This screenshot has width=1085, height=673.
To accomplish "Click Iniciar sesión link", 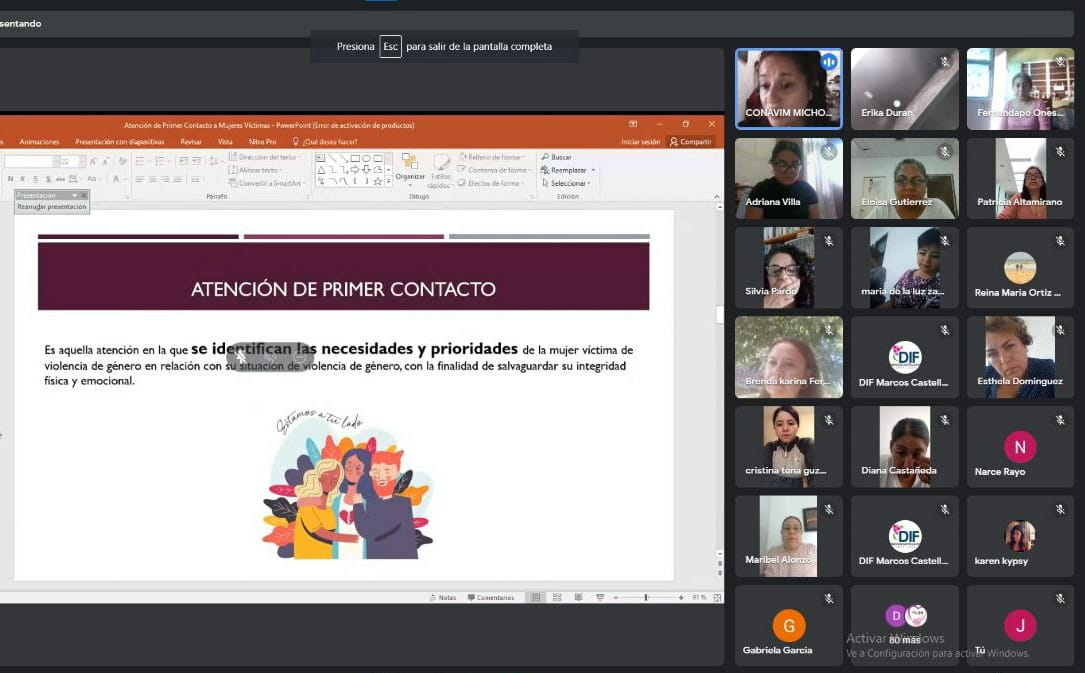I will pyautogui.click(x=640, y=142).
